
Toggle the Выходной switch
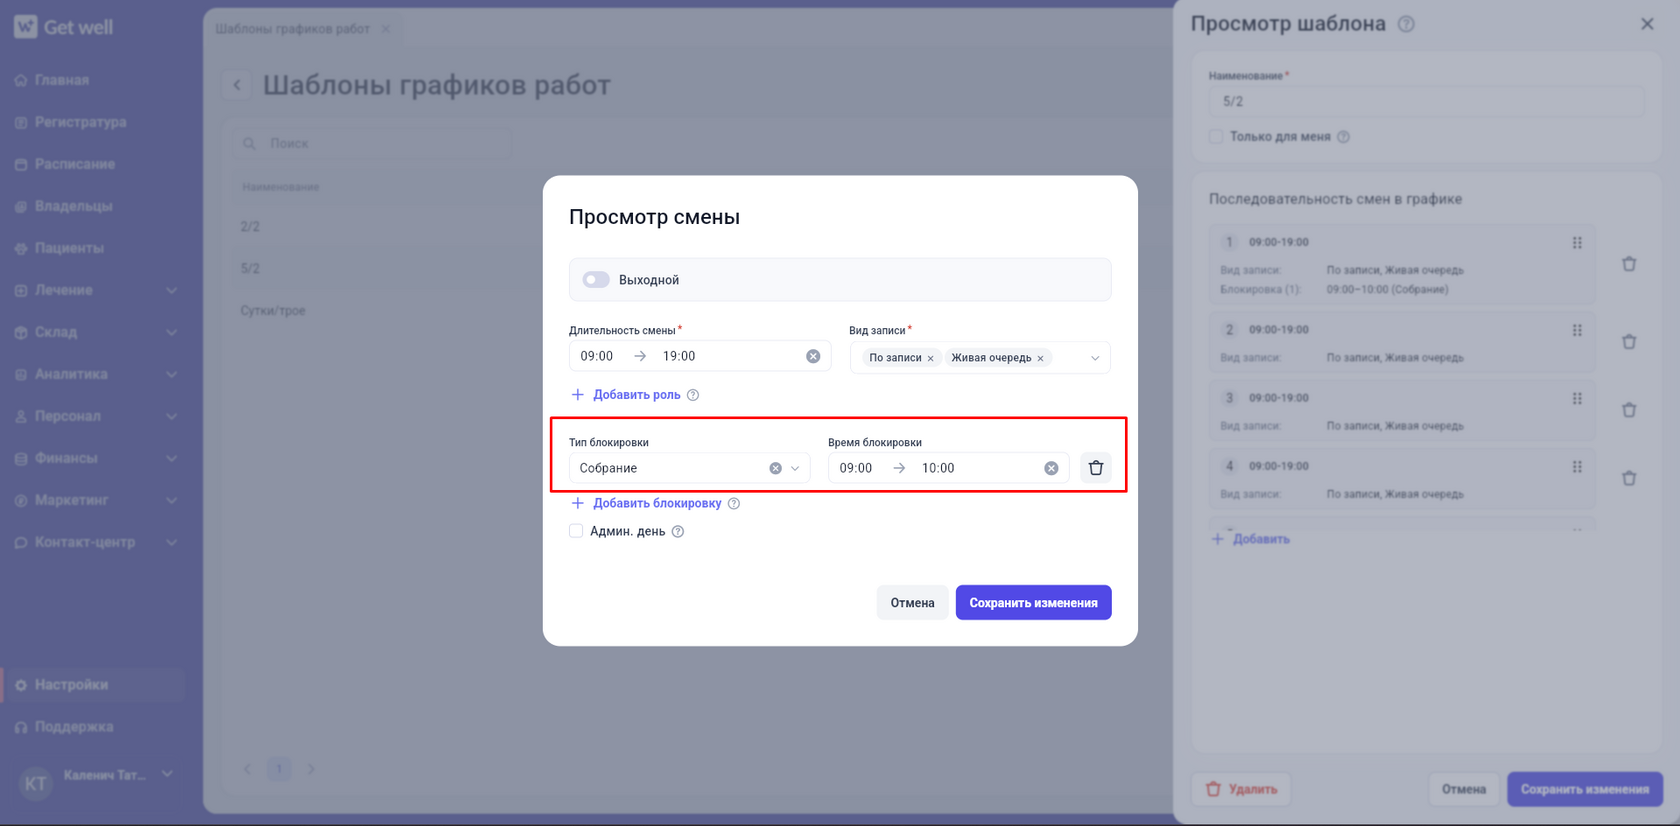coord(596,280)
